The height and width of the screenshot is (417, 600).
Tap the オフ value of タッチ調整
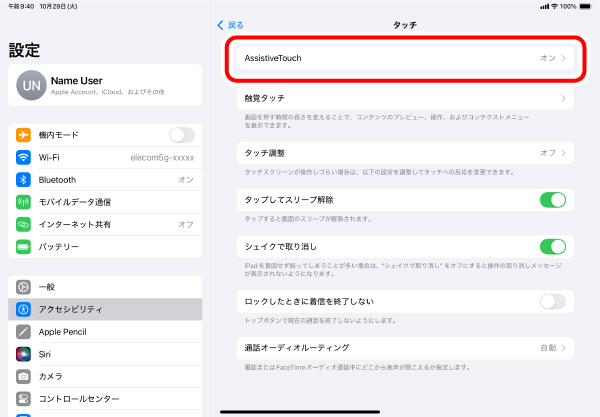(x=548, y=153)
